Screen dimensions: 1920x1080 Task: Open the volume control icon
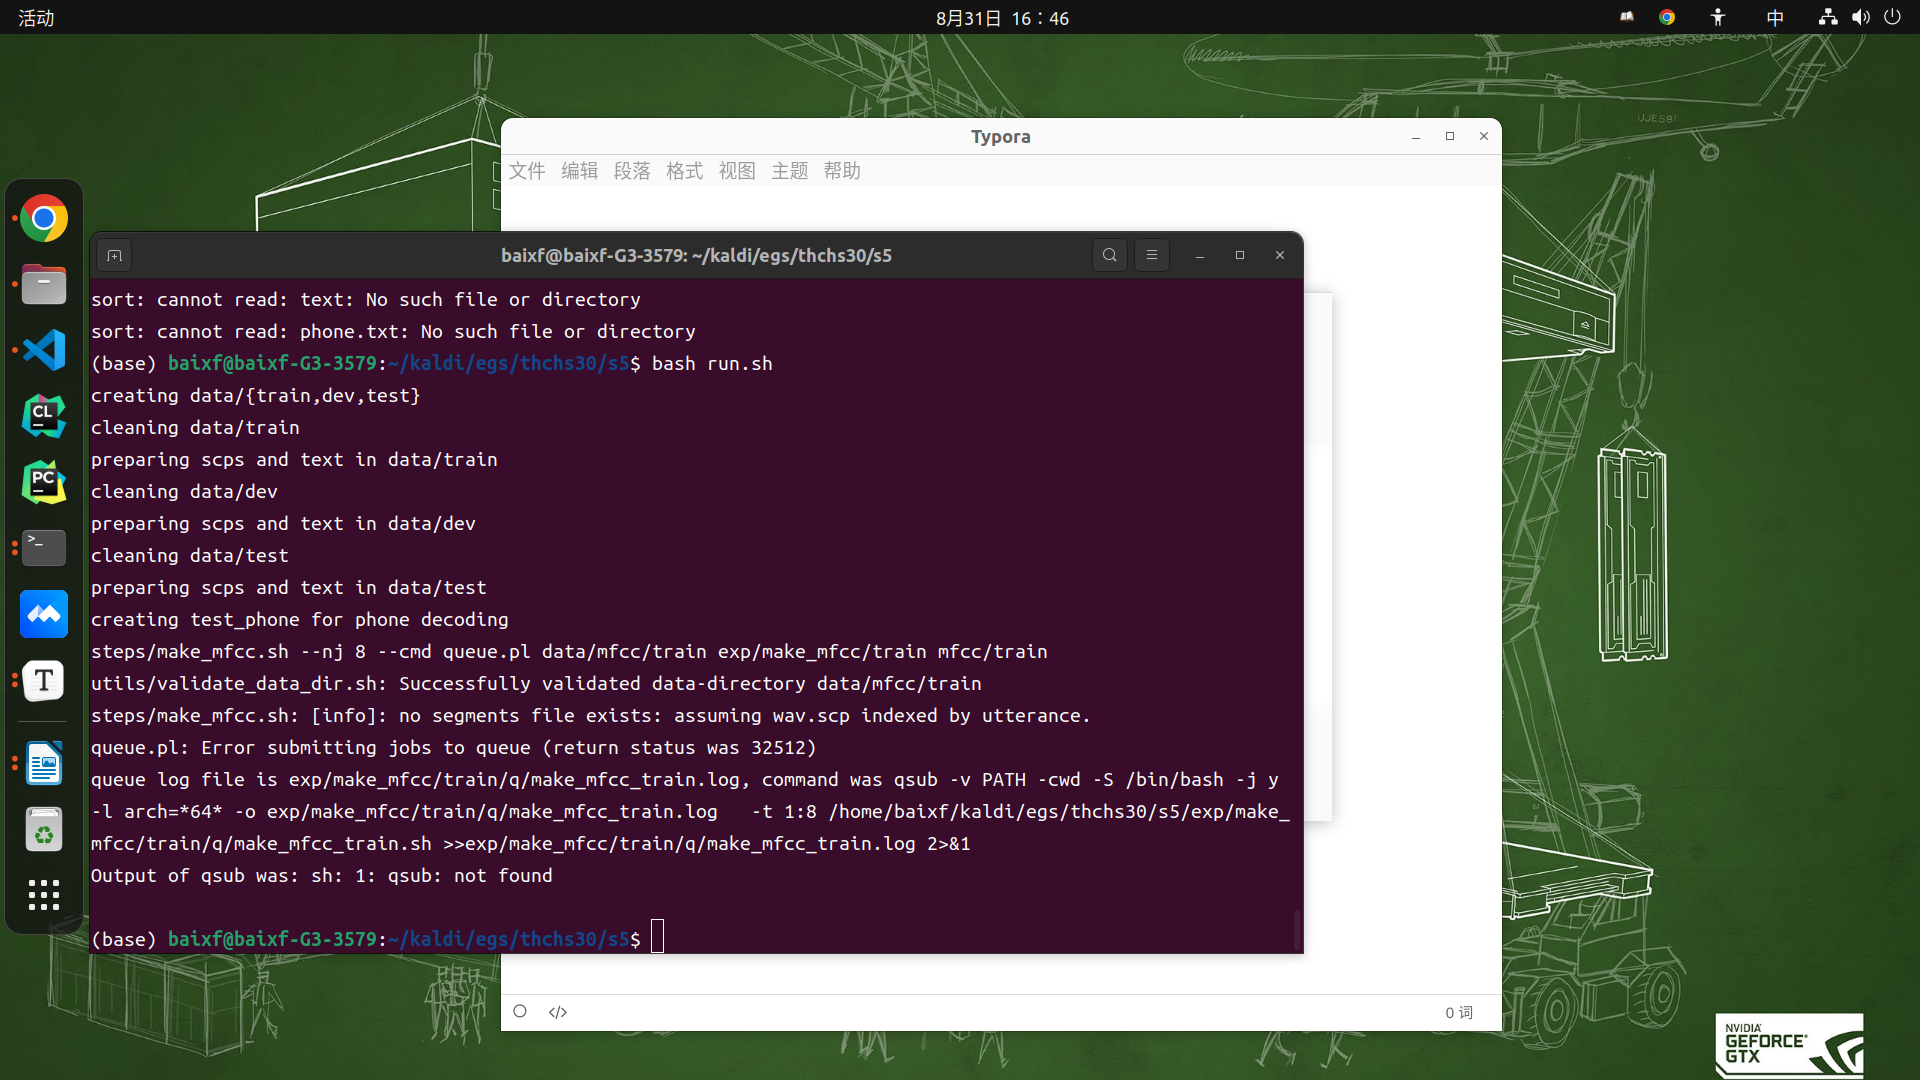point(1860,17)
